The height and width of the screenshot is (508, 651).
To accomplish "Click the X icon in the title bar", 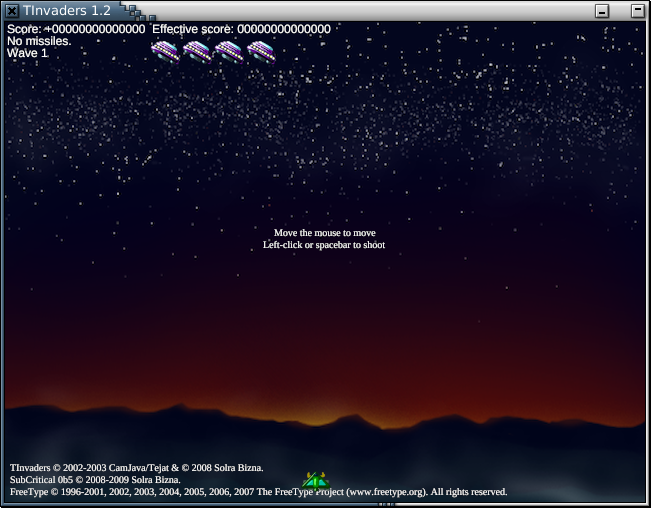I will tap(11, 10).
